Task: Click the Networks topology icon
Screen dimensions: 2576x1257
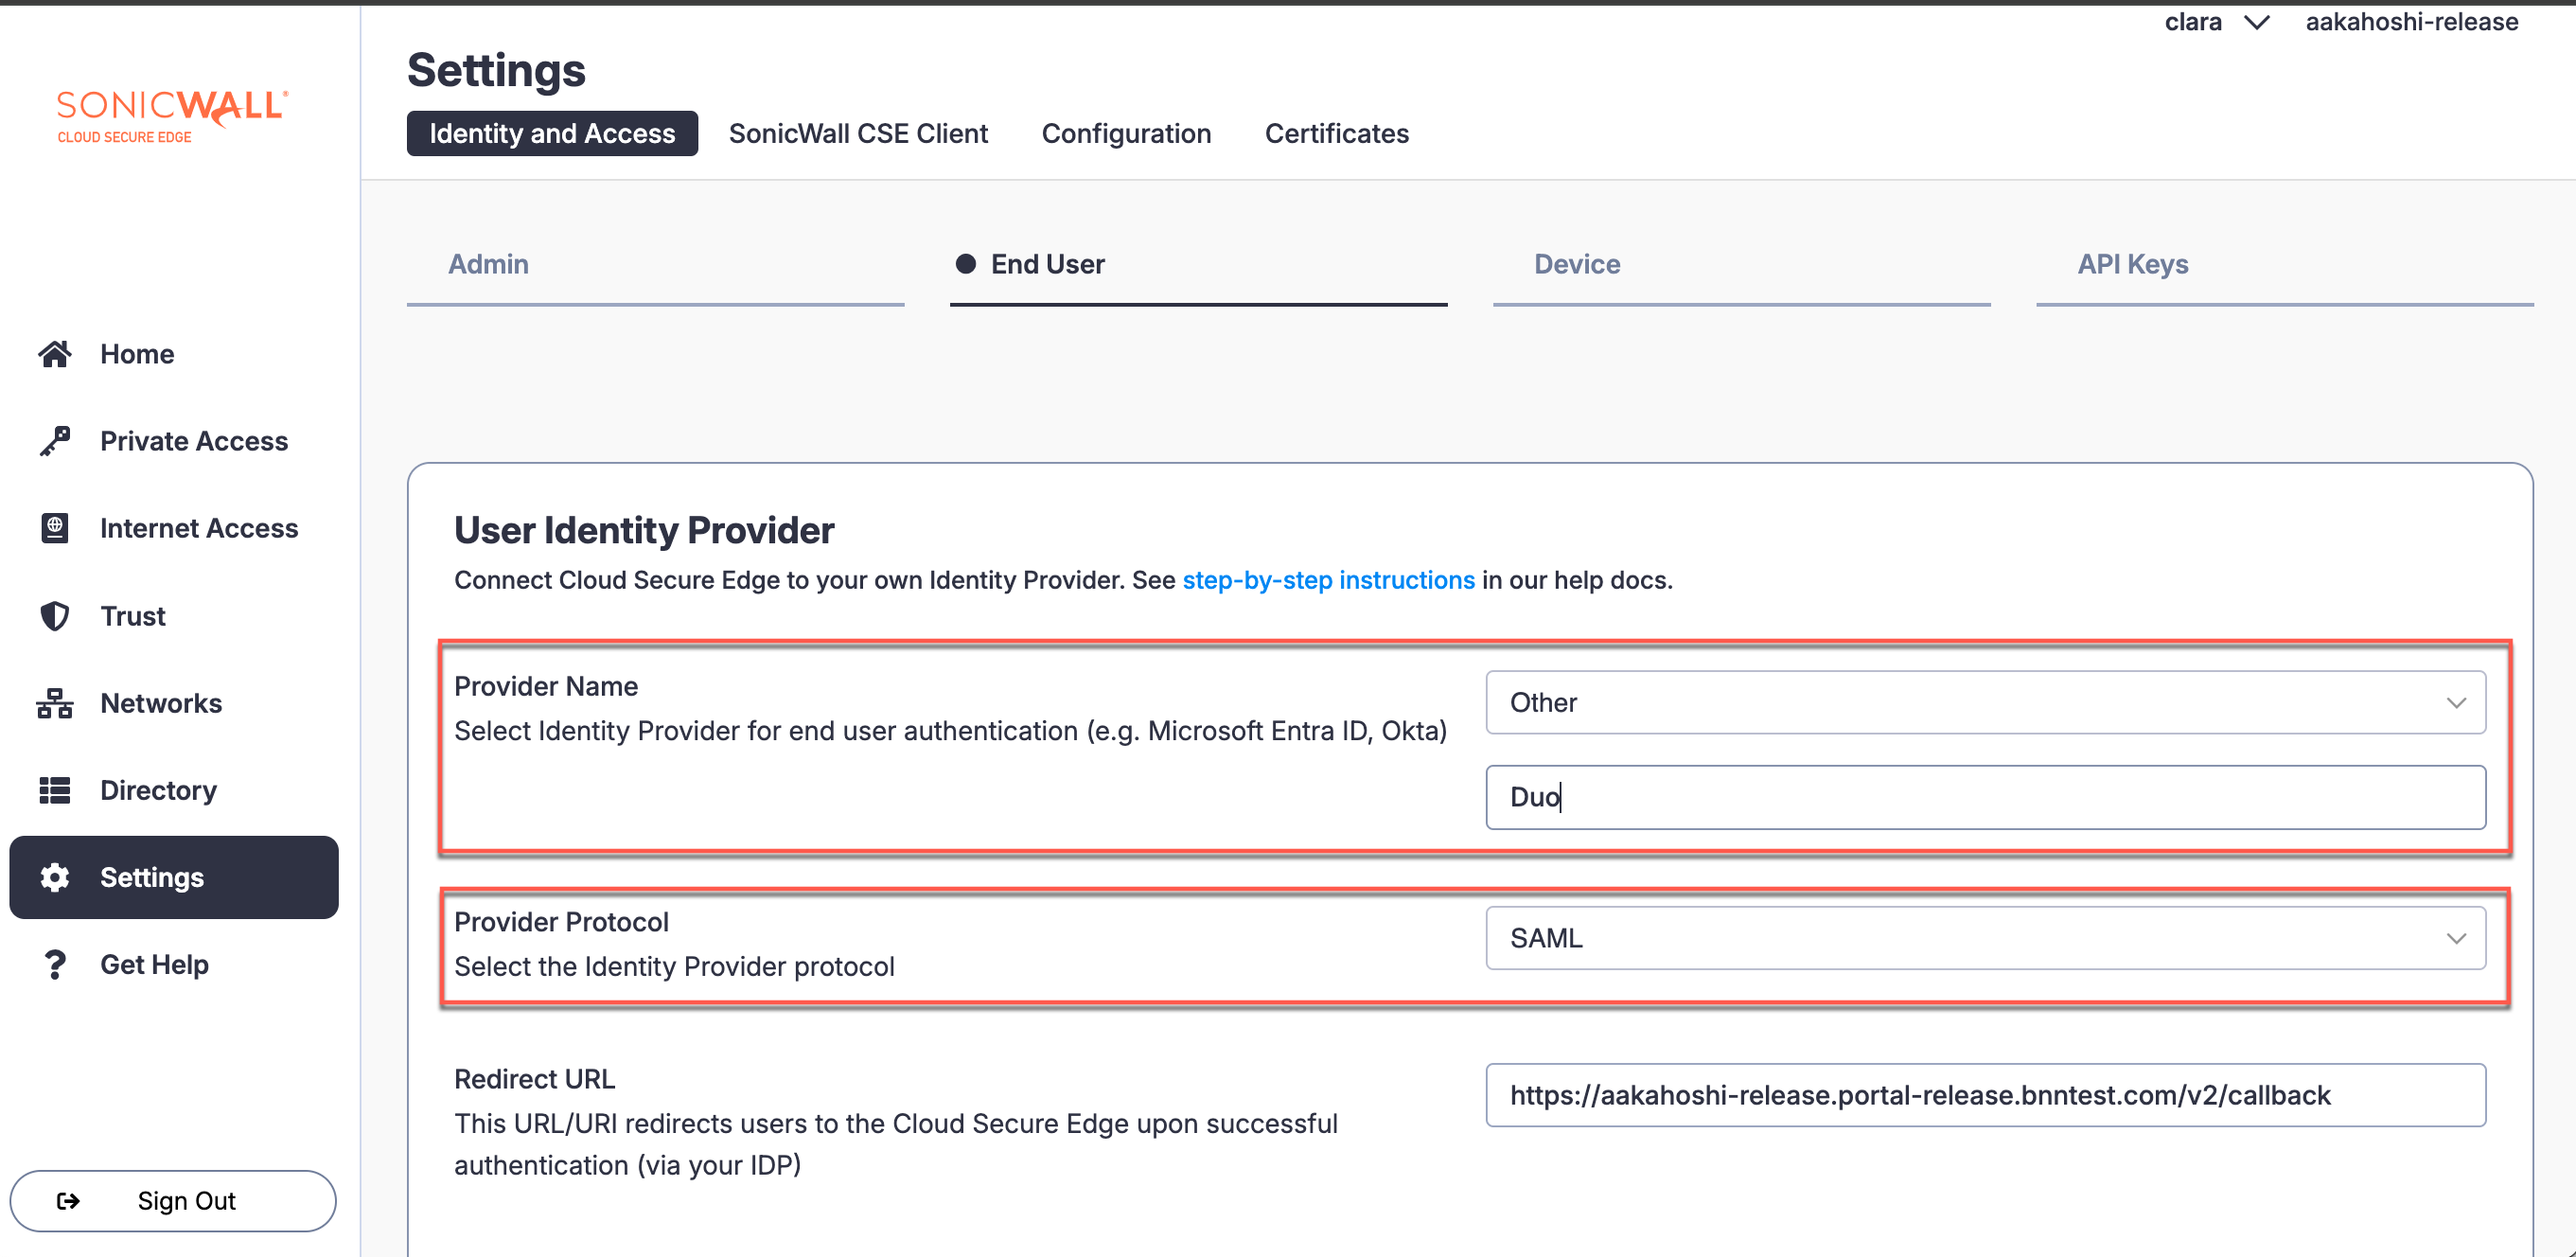Action: coord(55,703)
